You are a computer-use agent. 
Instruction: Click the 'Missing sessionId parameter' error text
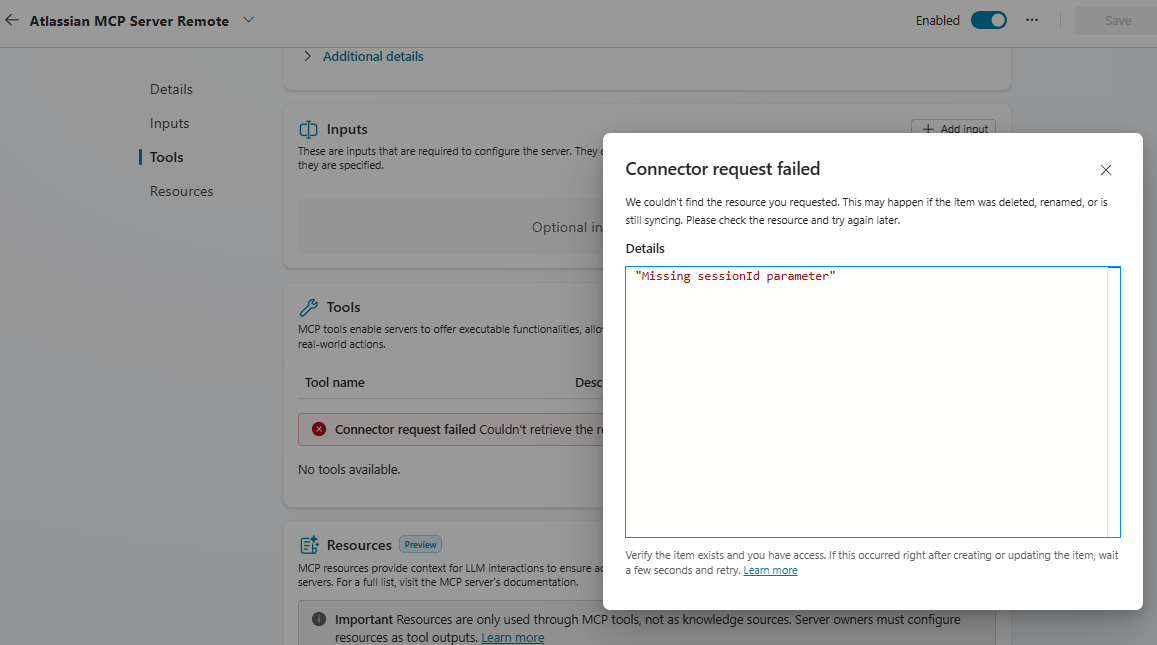pos(735,276)
